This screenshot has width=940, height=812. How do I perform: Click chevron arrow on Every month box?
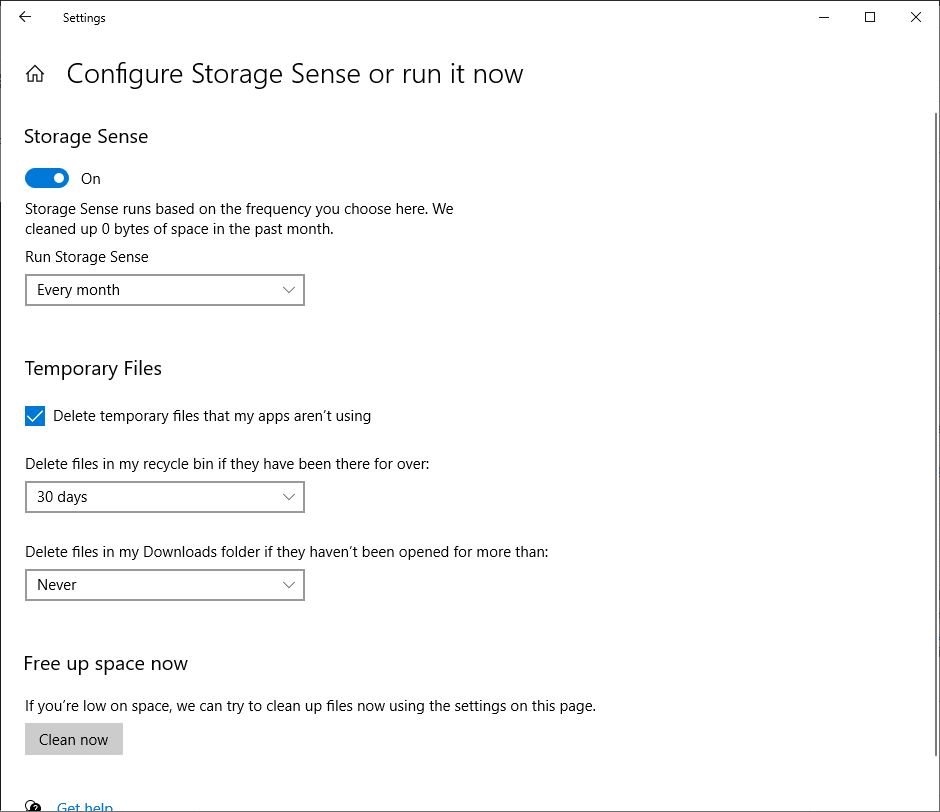(x=289, y=290)
